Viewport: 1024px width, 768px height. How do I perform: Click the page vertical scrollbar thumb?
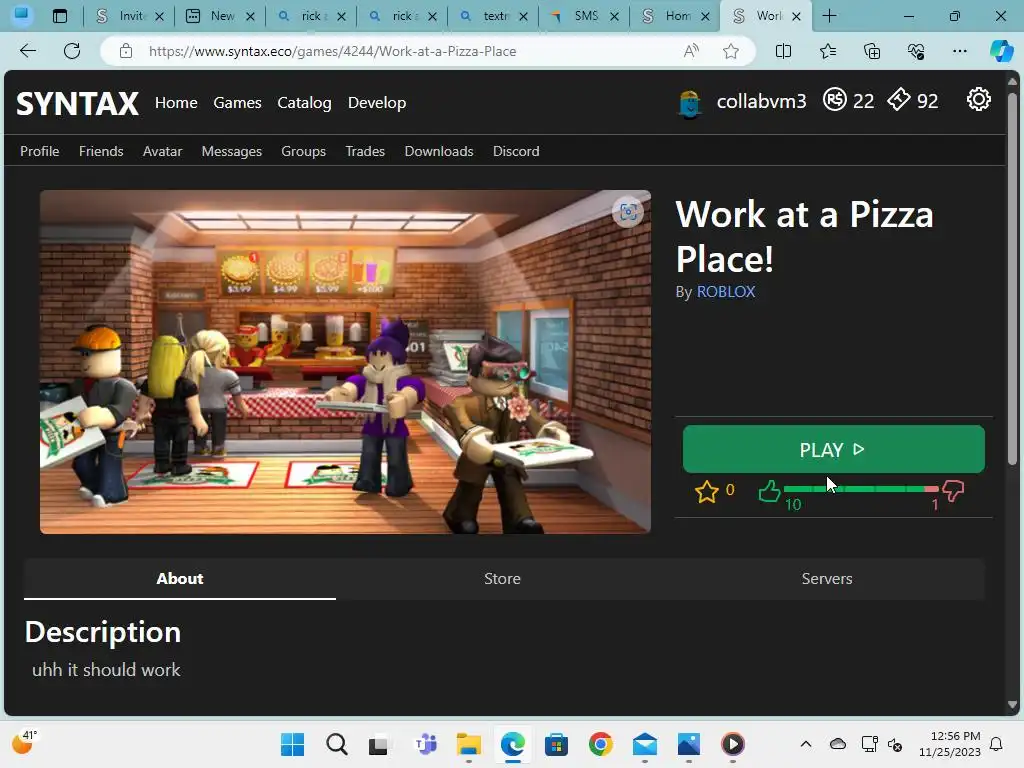1012,280
